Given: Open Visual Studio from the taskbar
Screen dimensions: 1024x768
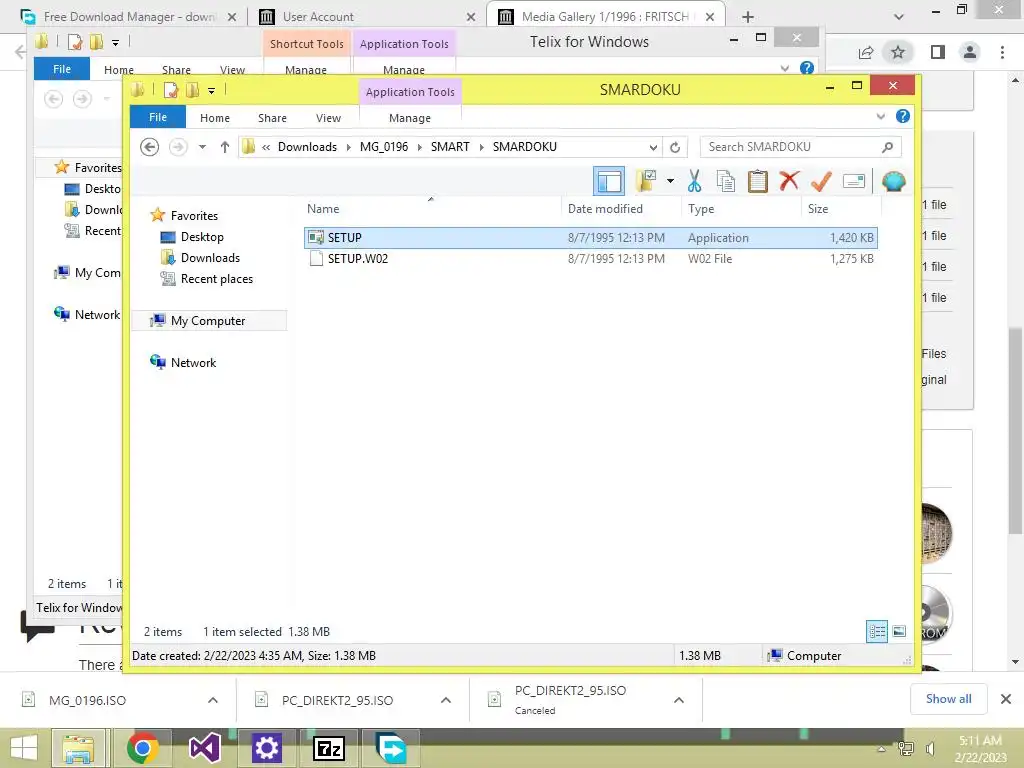Looking at the screenshot, I should coord(204,748).
